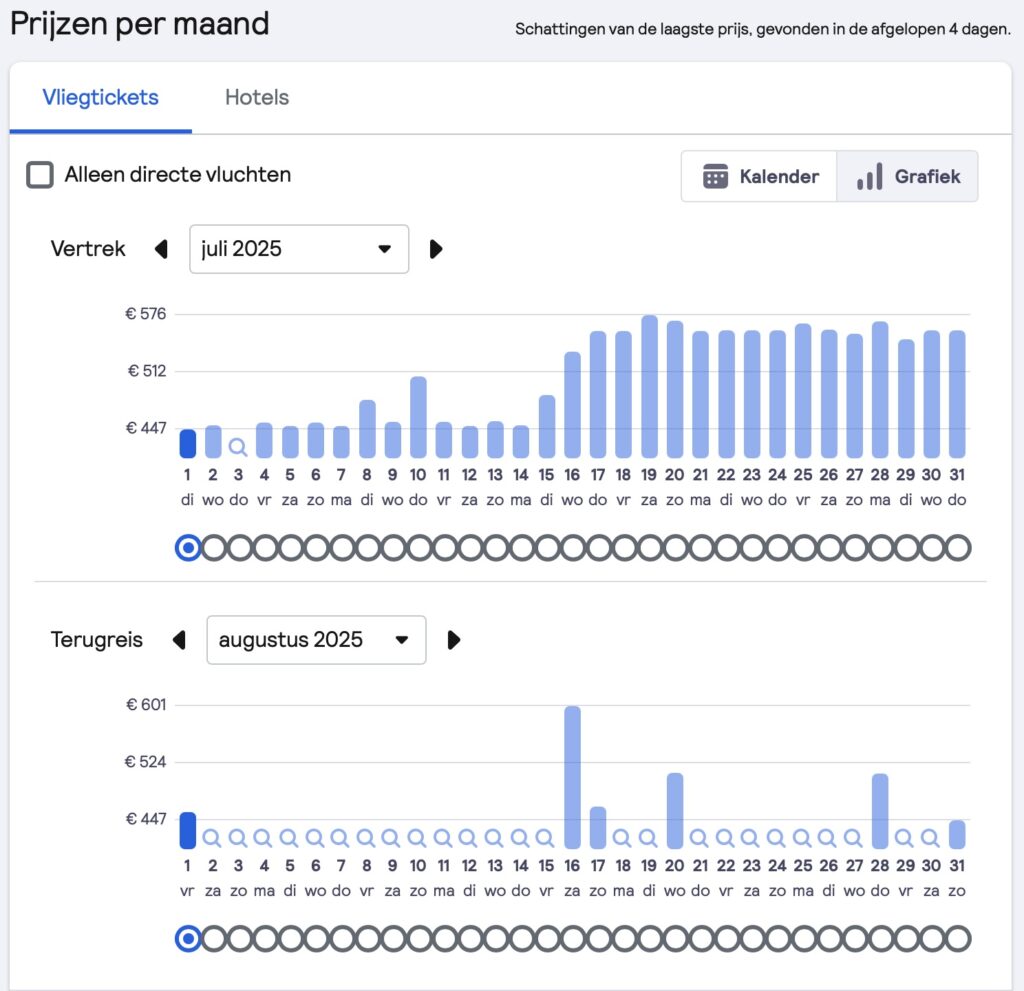This screenshot has width=1024, height=991.
Task: Click the calendar icon in the Kalender button
Action: click(715, 176)
